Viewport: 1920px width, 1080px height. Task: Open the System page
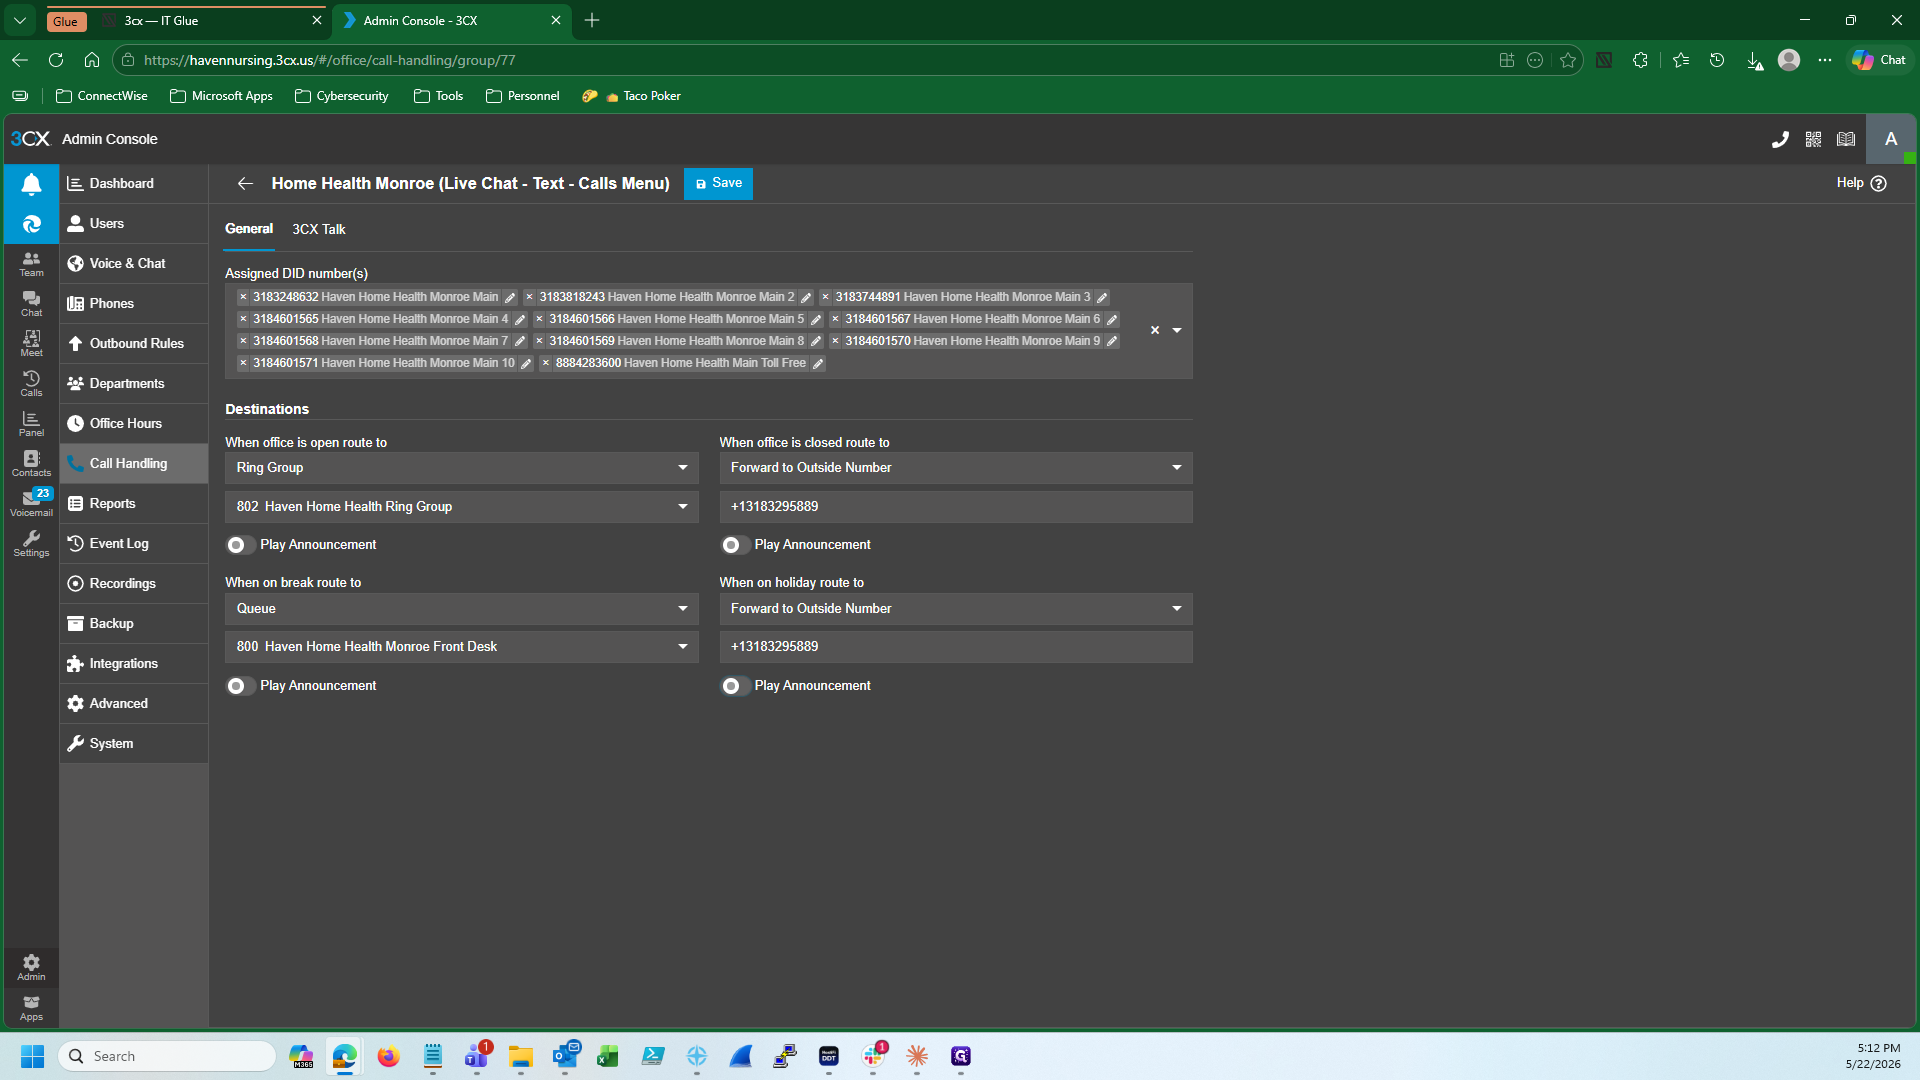[134, 744]
